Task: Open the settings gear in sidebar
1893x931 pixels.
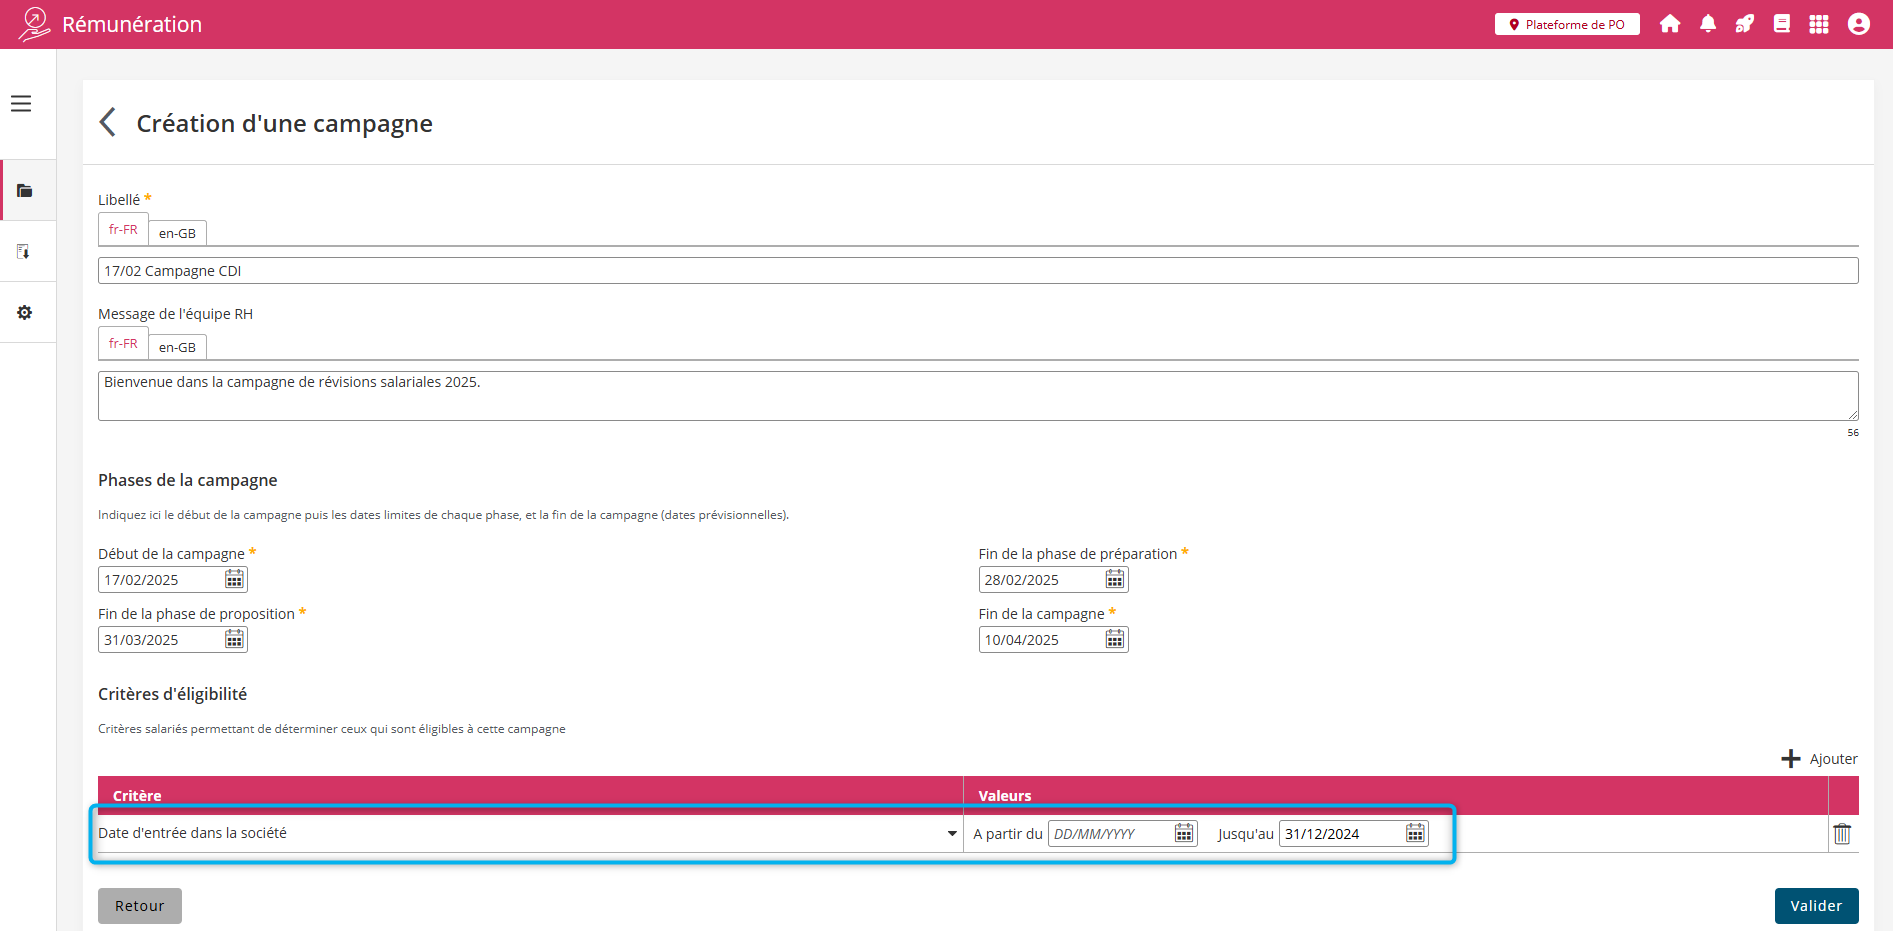Action: pos(25,313)
